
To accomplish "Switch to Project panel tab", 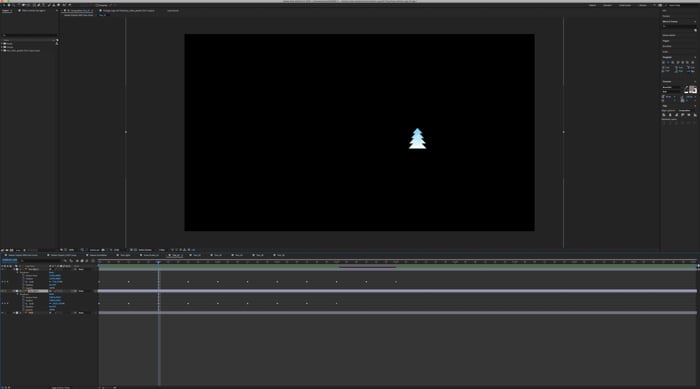I will [x=6, y=10].
